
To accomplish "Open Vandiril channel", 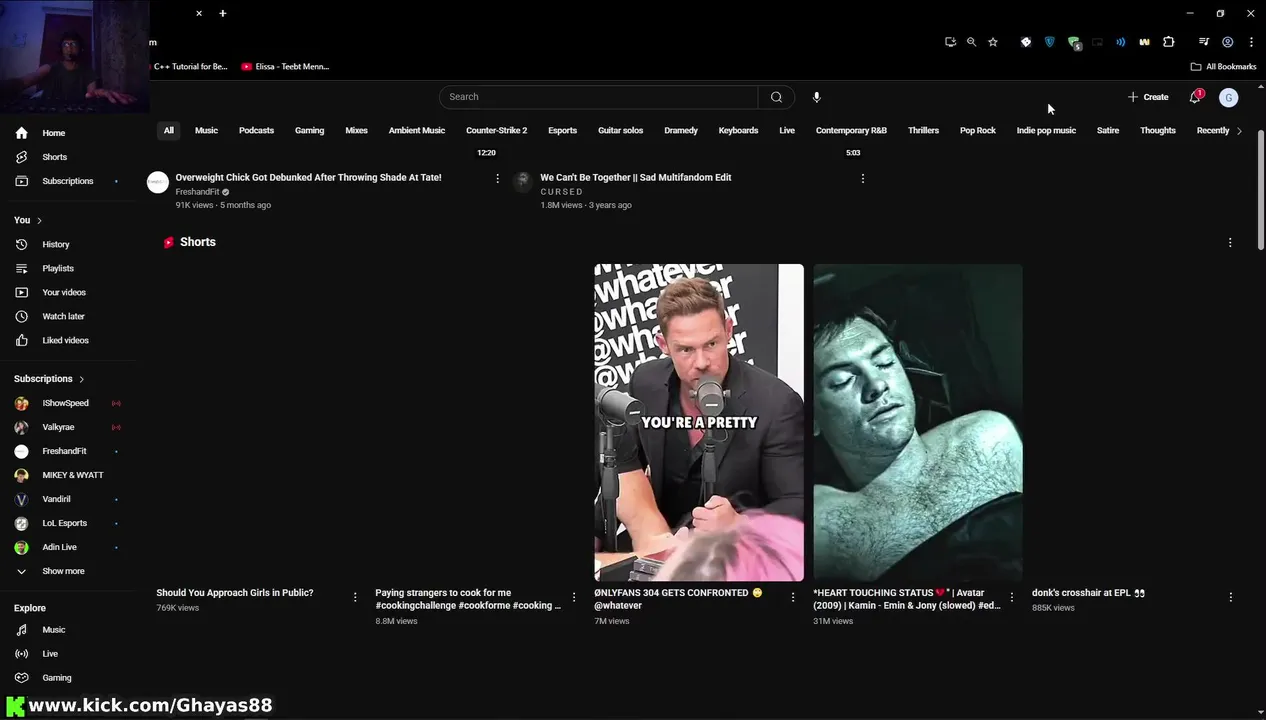I will click(x=56, y=499).
